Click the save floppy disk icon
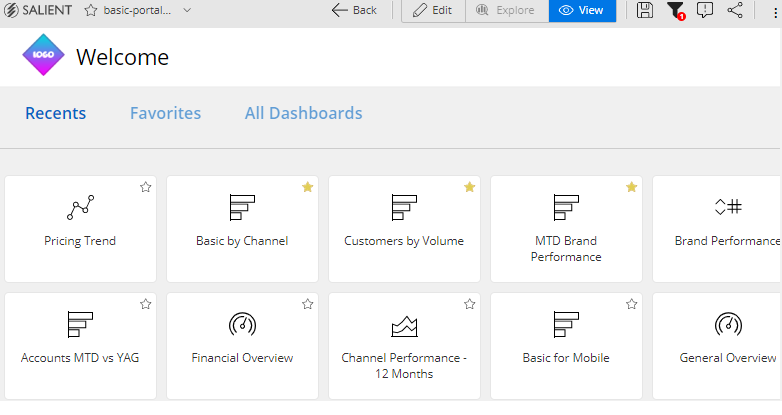 point(645,10)
